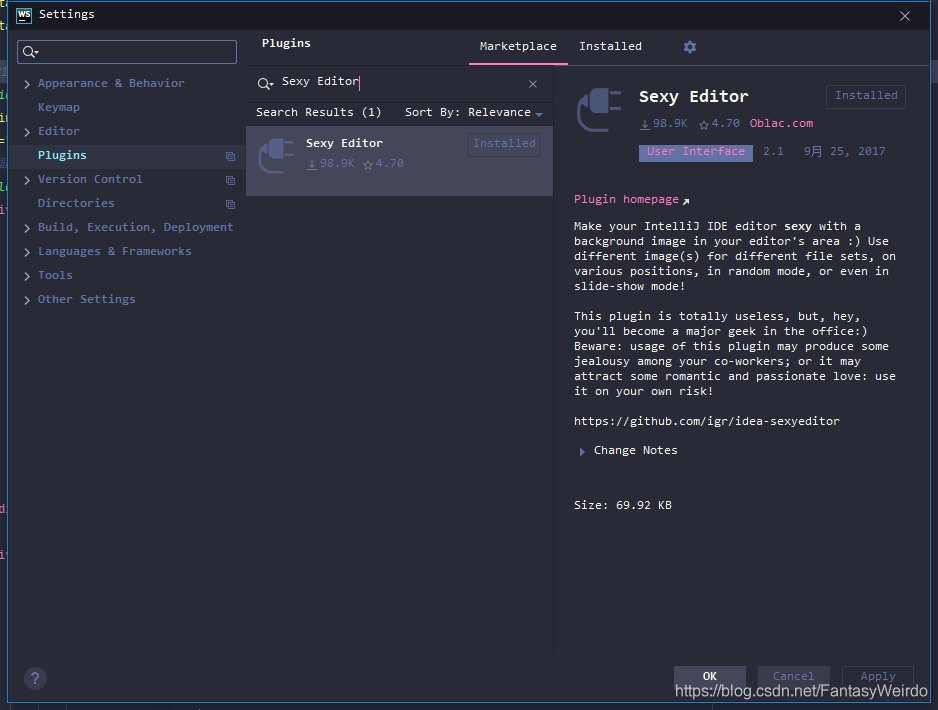The width and height of the screenshot is (938, 710).
Task: Click the Cancel button
Action: [793, 676]
